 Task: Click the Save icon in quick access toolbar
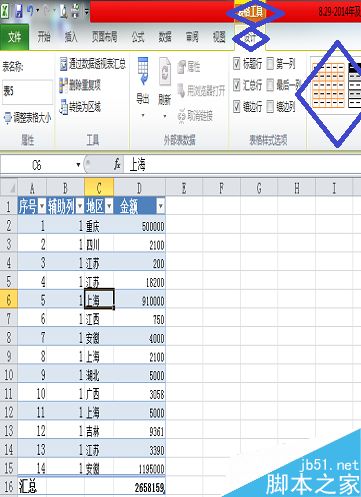click(19, 12)
